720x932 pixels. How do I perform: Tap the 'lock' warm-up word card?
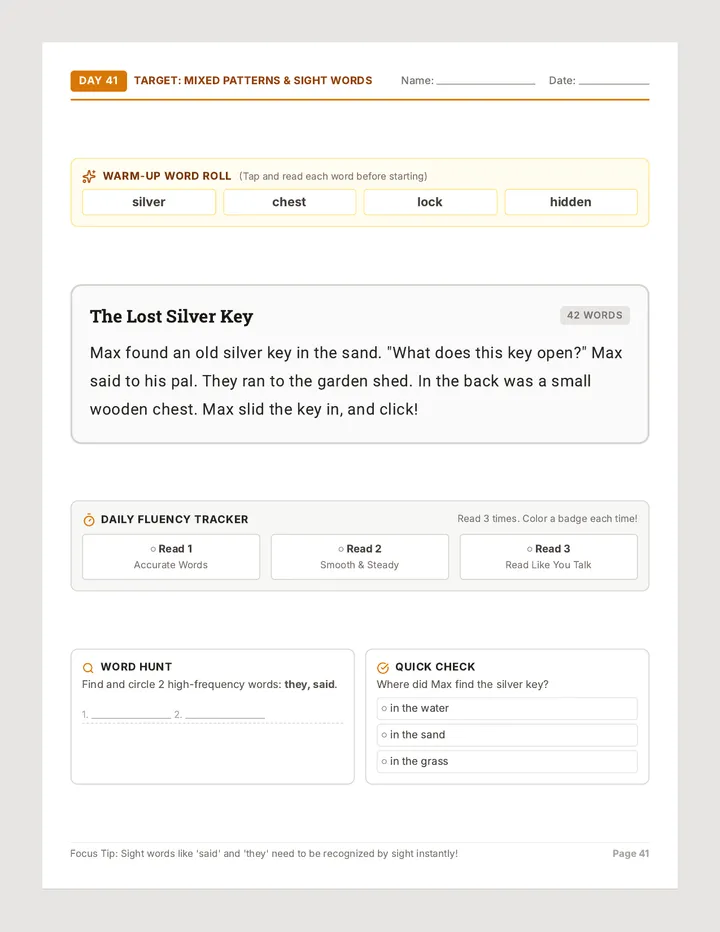tap(430, 202)
